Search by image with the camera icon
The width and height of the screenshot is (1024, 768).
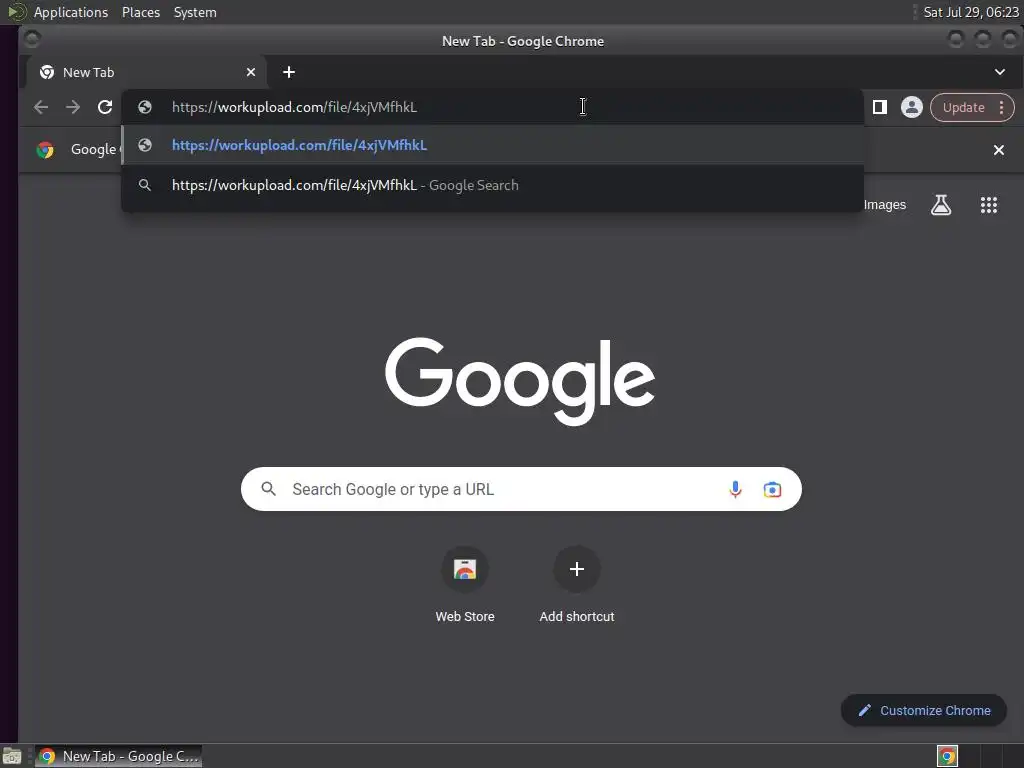tap(773, 489)
